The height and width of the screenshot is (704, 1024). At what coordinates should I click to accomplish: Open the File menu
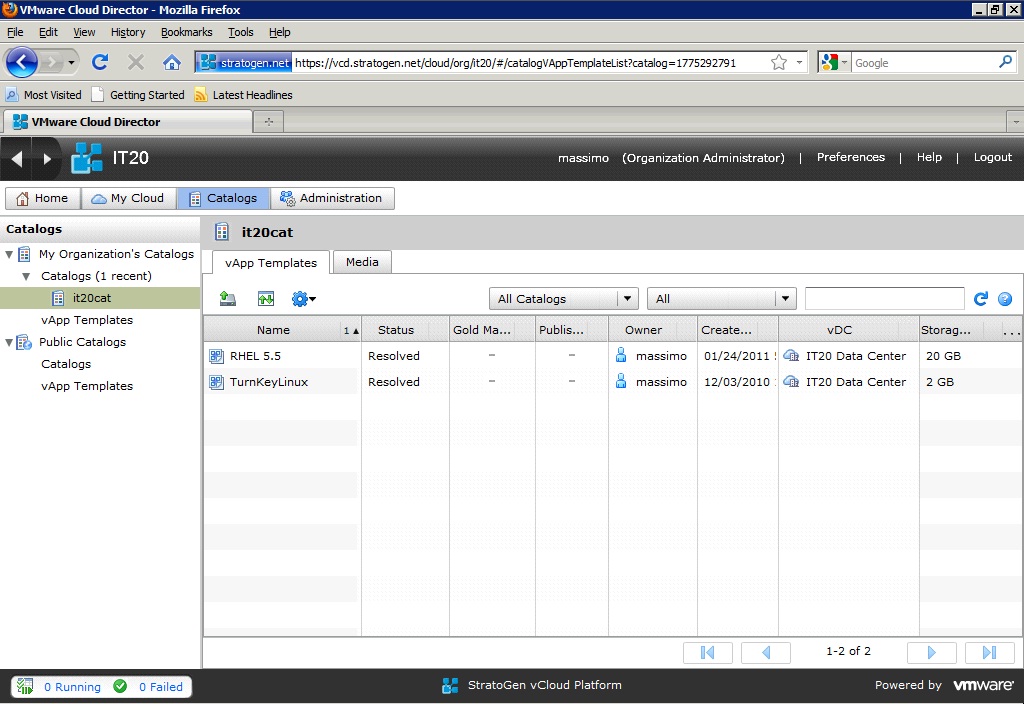[15, 32]
